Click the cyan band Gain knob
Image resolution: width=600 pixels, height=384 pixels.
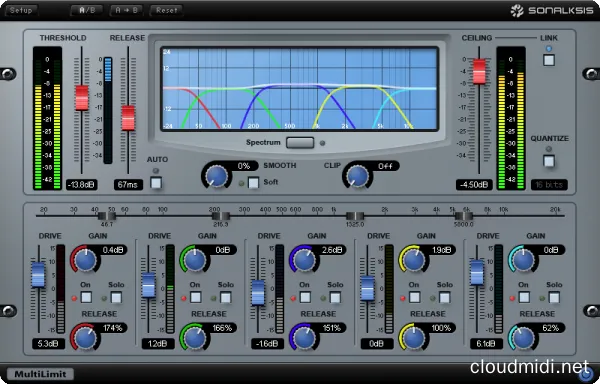523,260
